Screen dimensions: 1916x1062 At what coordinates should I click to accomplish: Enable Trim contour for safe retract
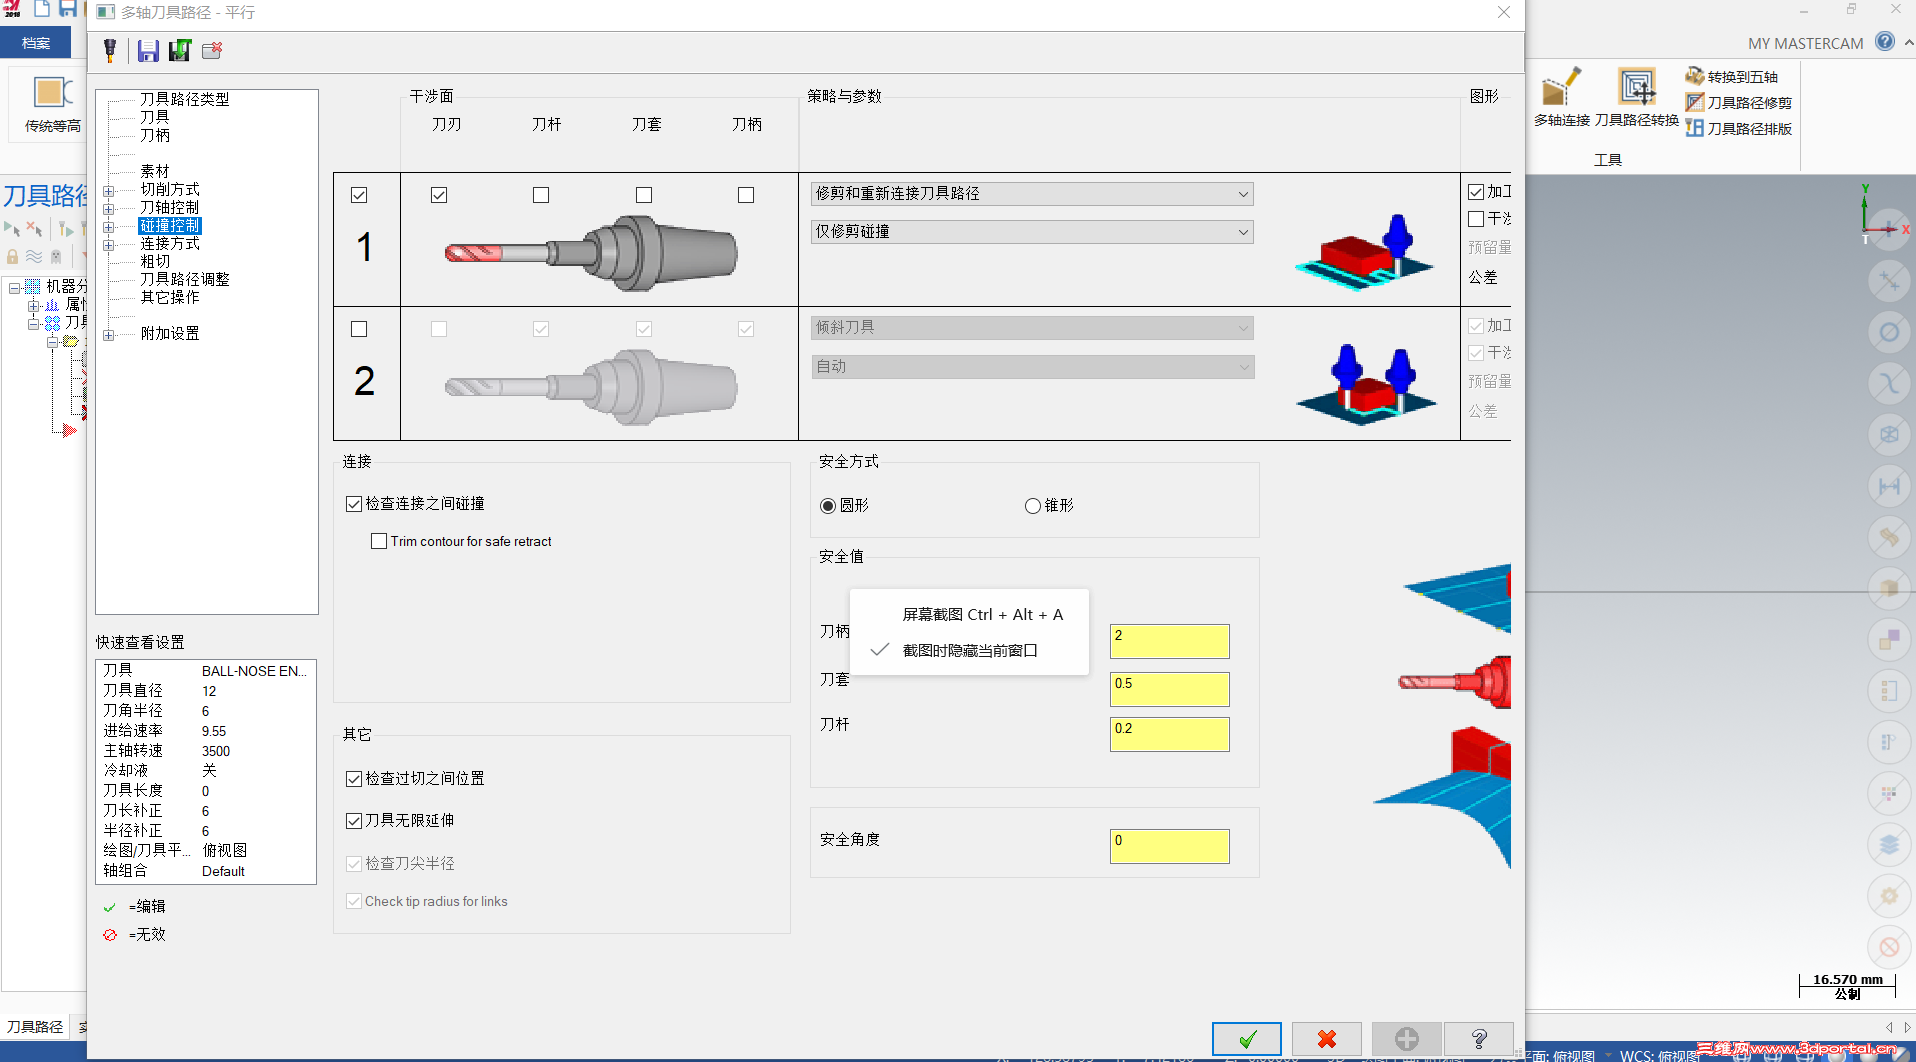point(379,541)
